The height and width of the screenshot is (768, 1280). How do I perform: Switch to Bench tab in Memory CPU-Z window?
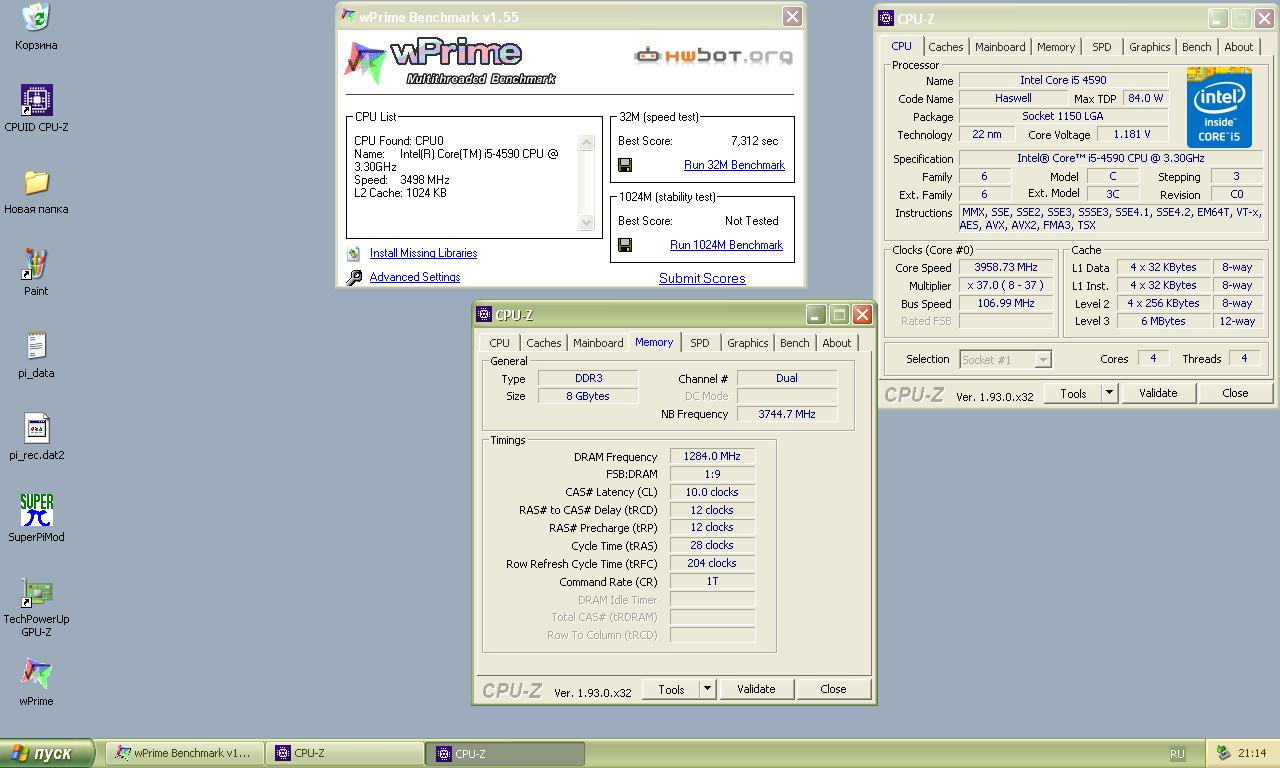point(795,343)
